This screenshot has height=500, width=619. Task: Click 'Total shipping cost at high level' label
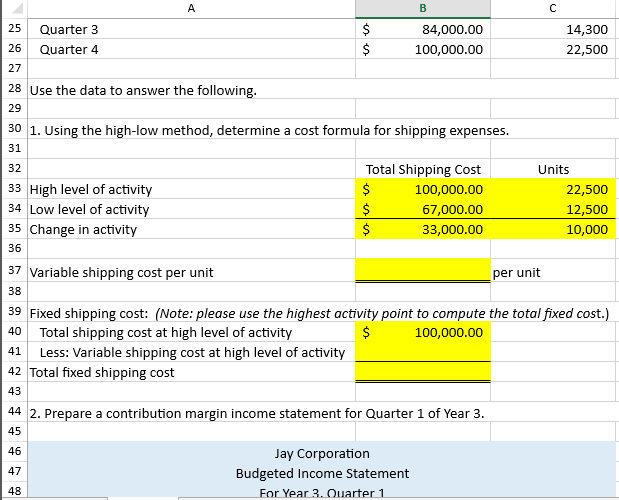166,333
